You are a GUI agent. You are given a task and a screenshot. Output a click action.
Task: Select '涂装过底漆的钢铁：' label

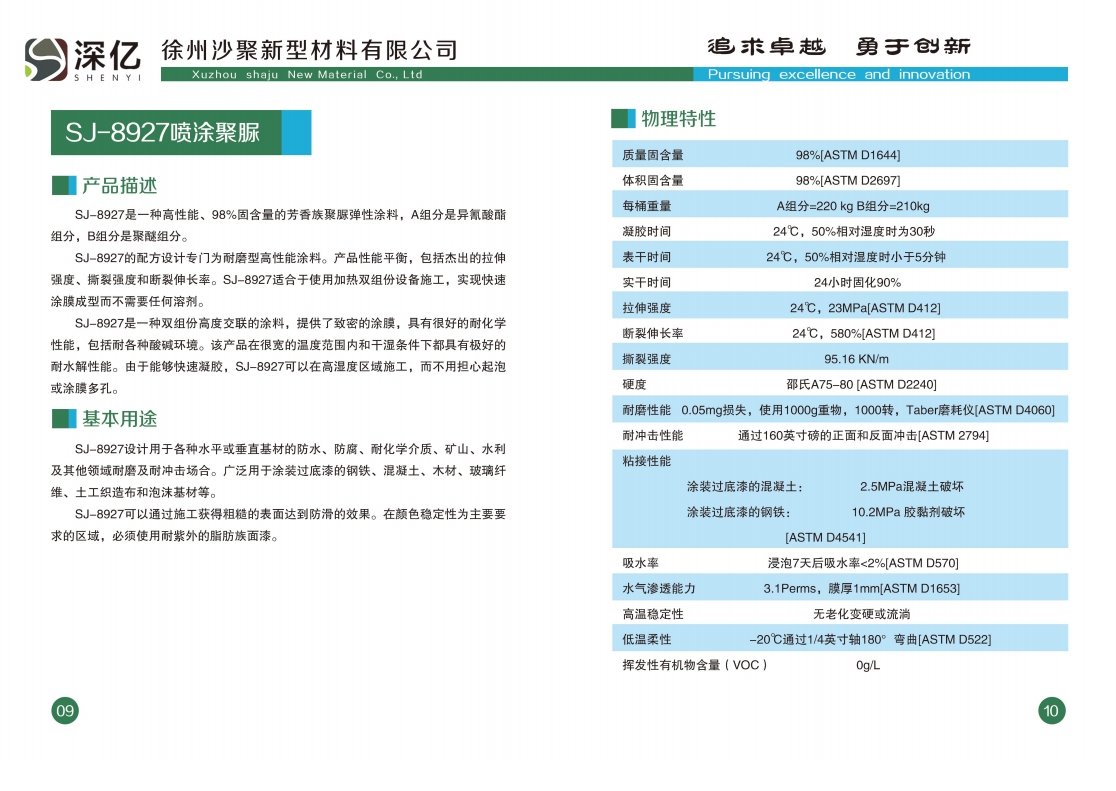(739, 513)
